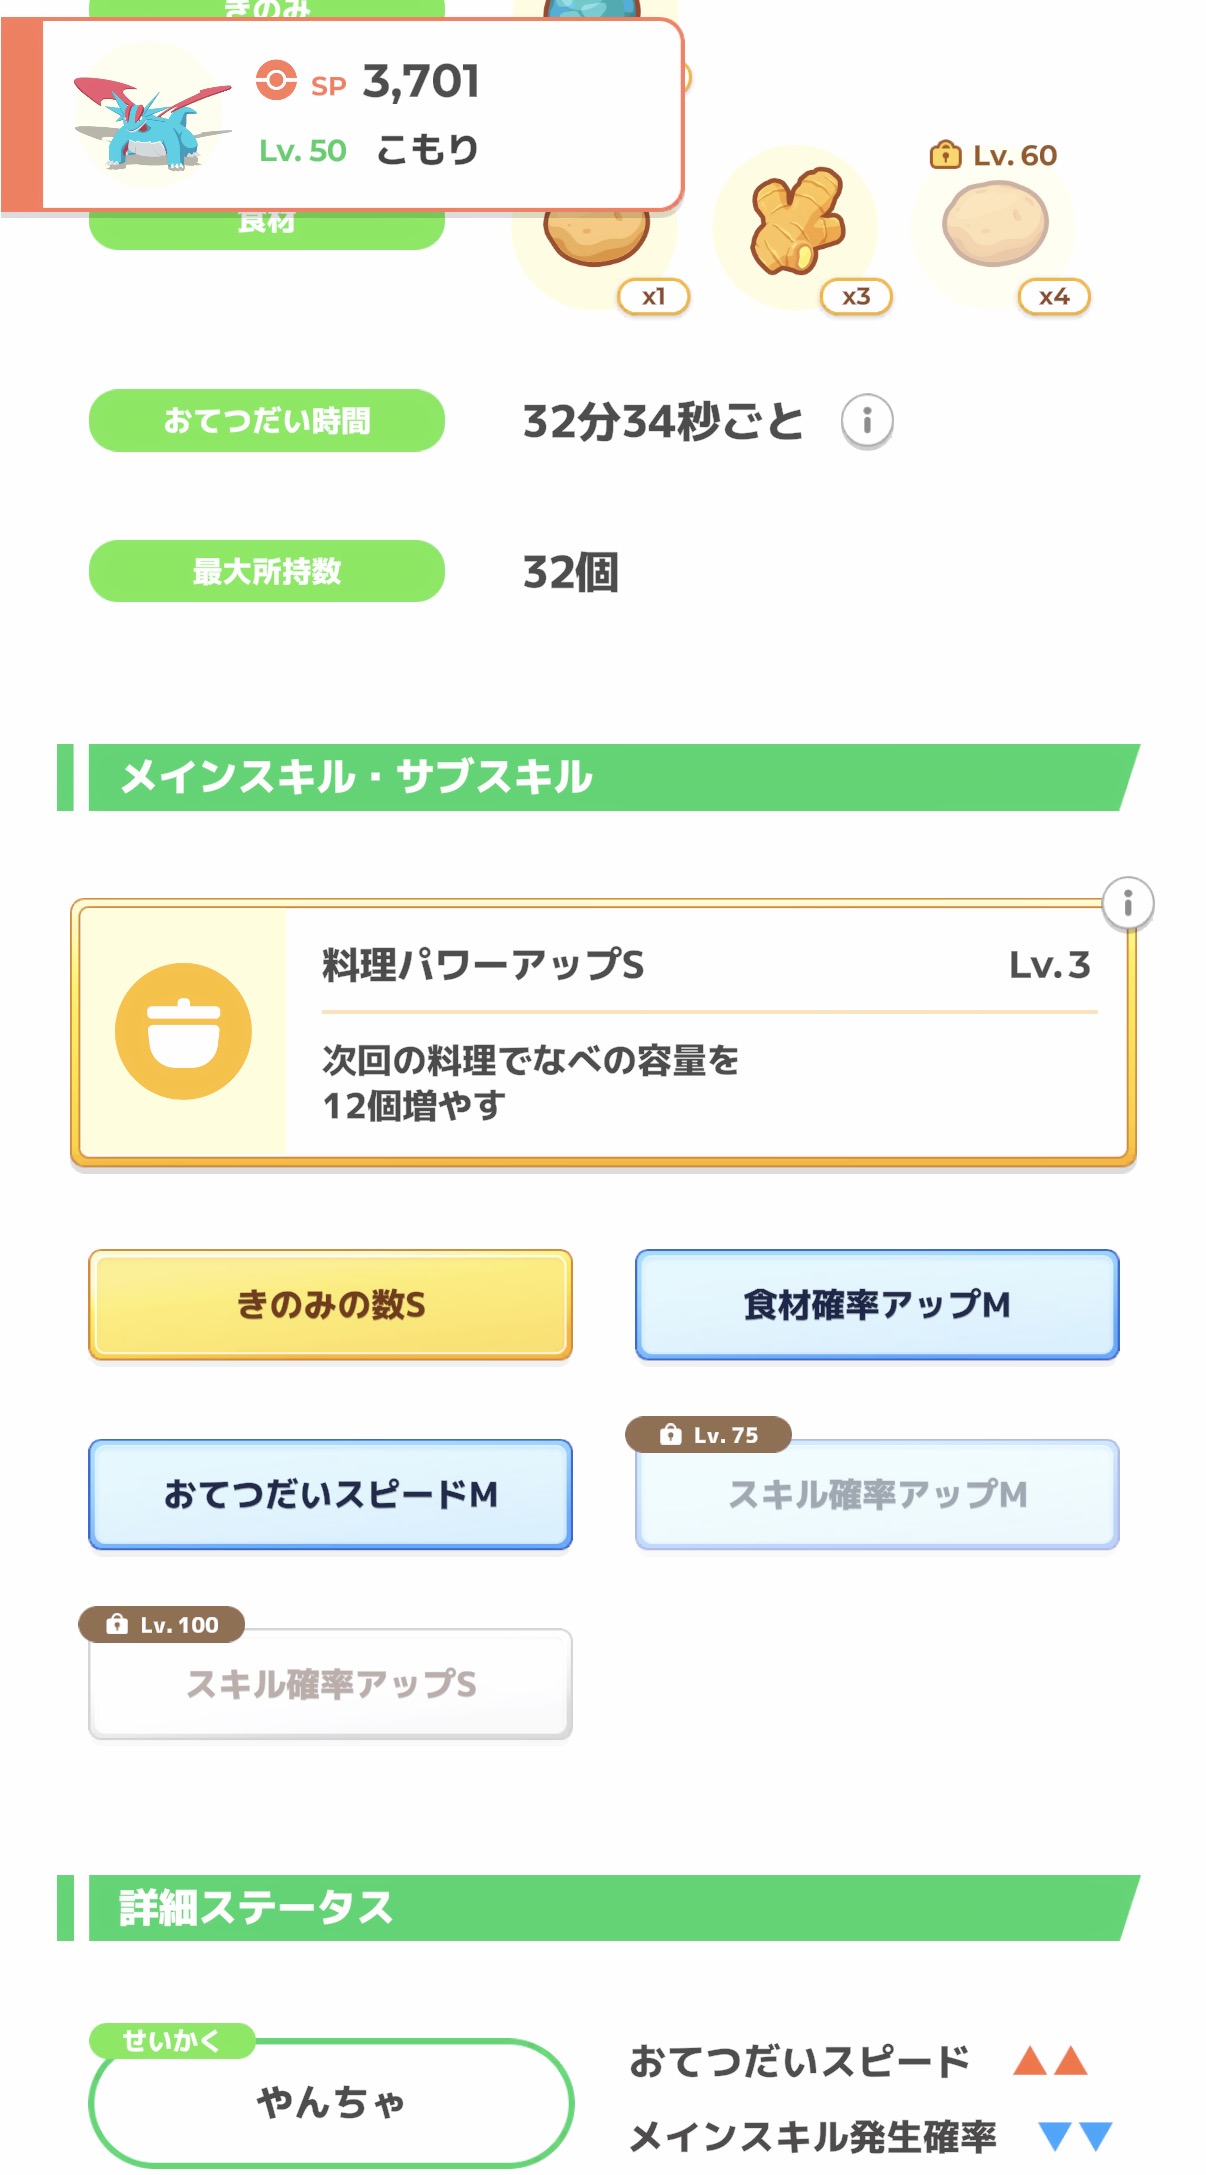
Task: Tap locked スキル確率アップM sub skill
Action: pyautogui.click(x=876, y=1496)
